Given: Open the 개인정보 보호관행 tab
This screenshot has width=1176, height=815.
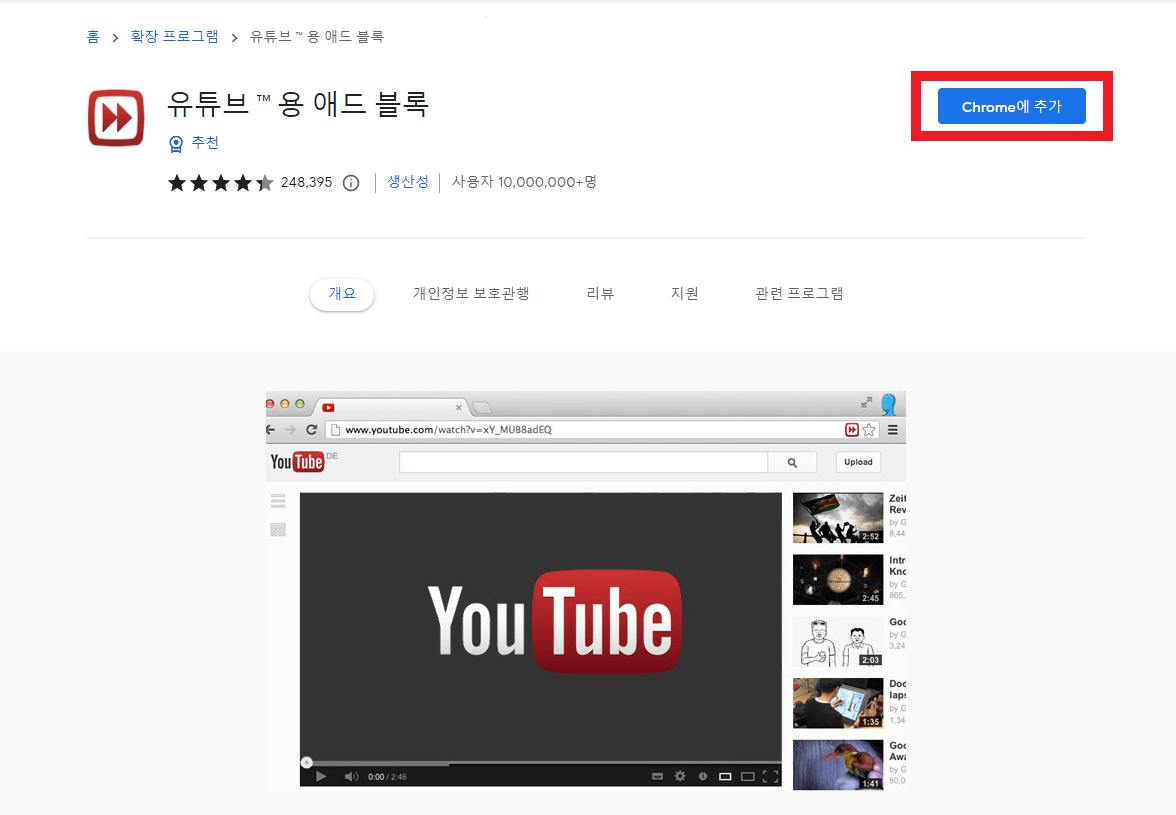Looking at the screenshot, I should pyautogui.click(x=470, y=293).
